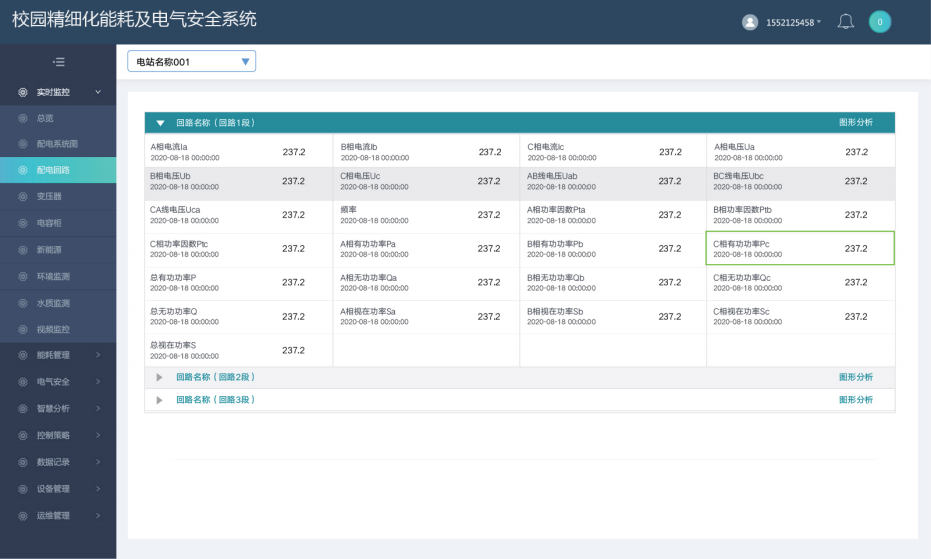The image size is (931, 559).
Task: Expand the 控制策略 menu chevron
Action: [x=98, y=436]
